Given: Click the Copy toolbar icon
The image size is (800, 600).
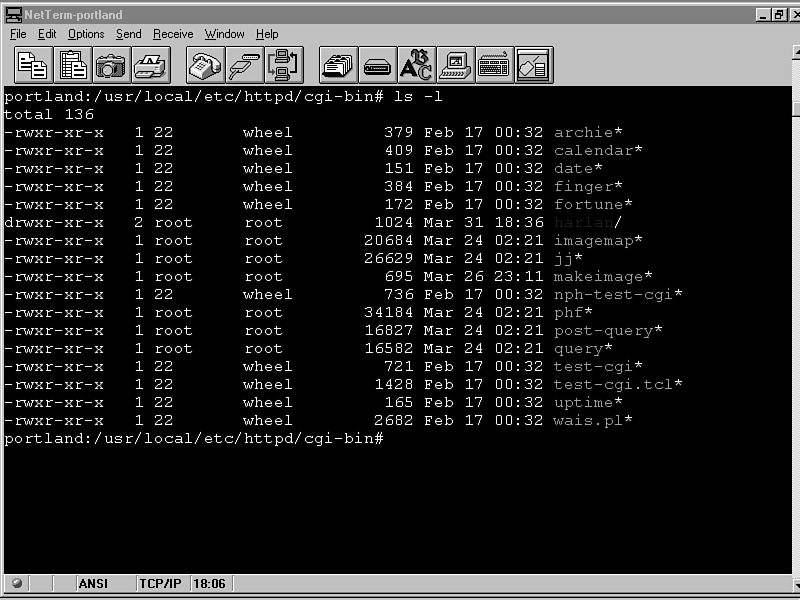Looking at the screenshot, I should pos(33,65).
